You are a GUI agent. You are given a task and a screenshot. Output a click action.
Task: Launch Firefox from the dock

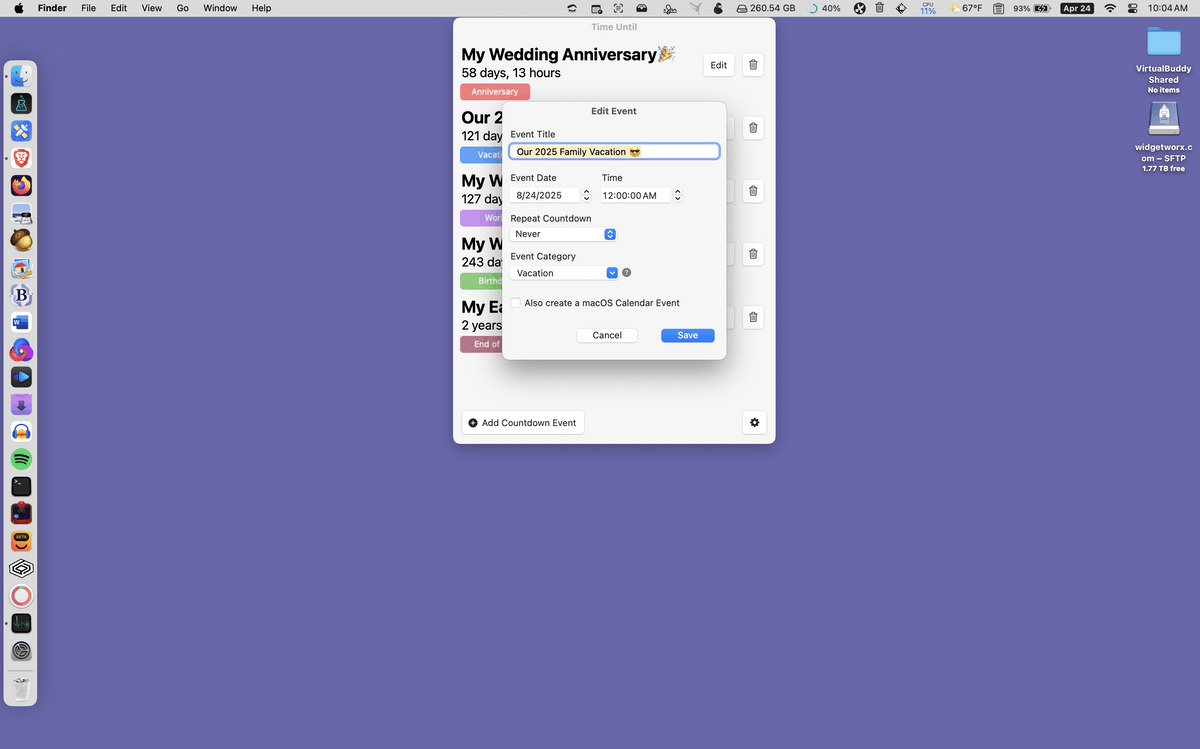(x=21, y=186)
